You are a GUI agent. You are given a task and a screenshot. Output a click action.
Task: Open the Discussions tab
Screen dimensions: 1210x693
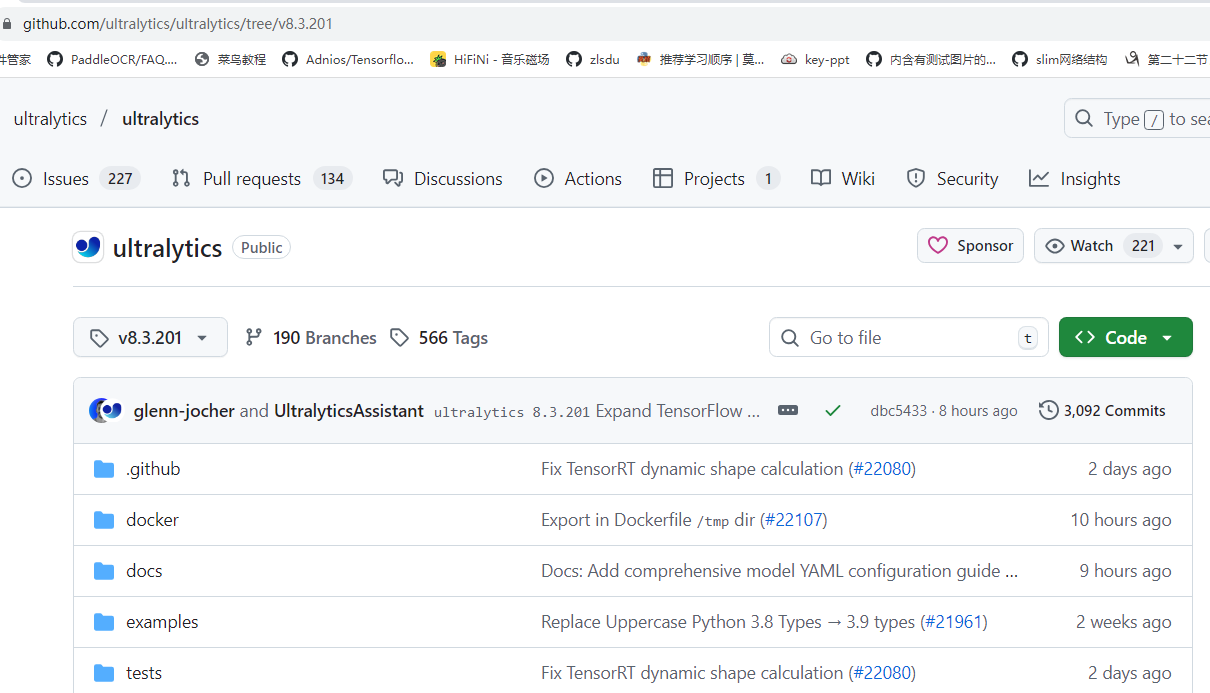click(443, 179)
